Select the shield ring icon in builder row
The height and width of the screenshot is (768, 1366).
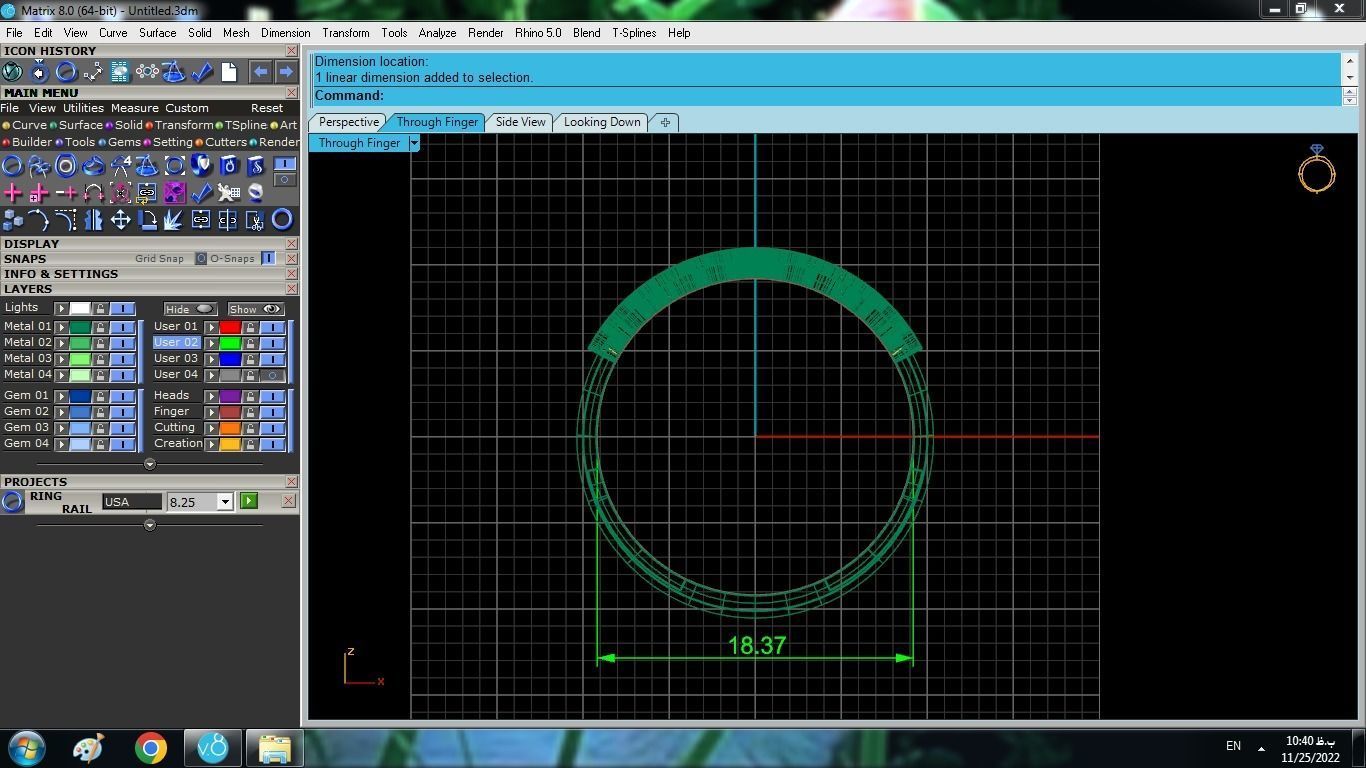(x=201, y=166)
